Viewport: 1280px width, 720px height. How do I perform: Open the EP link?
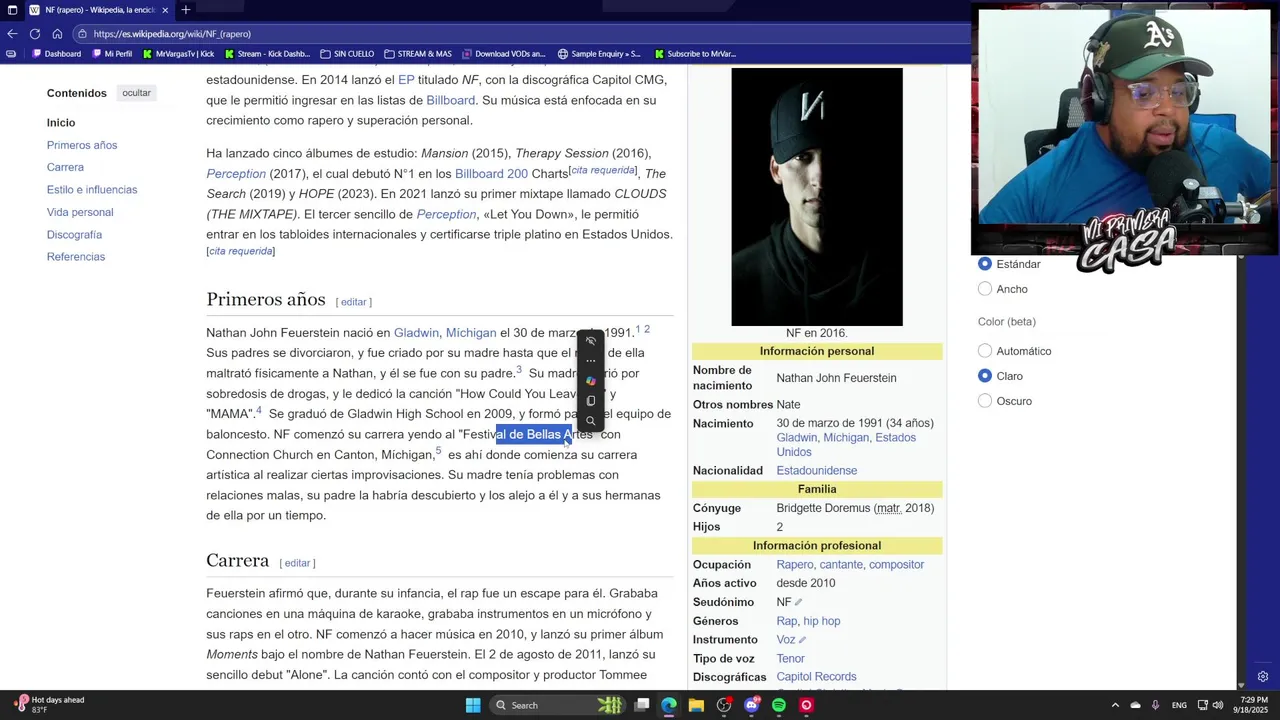coord(406,80)
